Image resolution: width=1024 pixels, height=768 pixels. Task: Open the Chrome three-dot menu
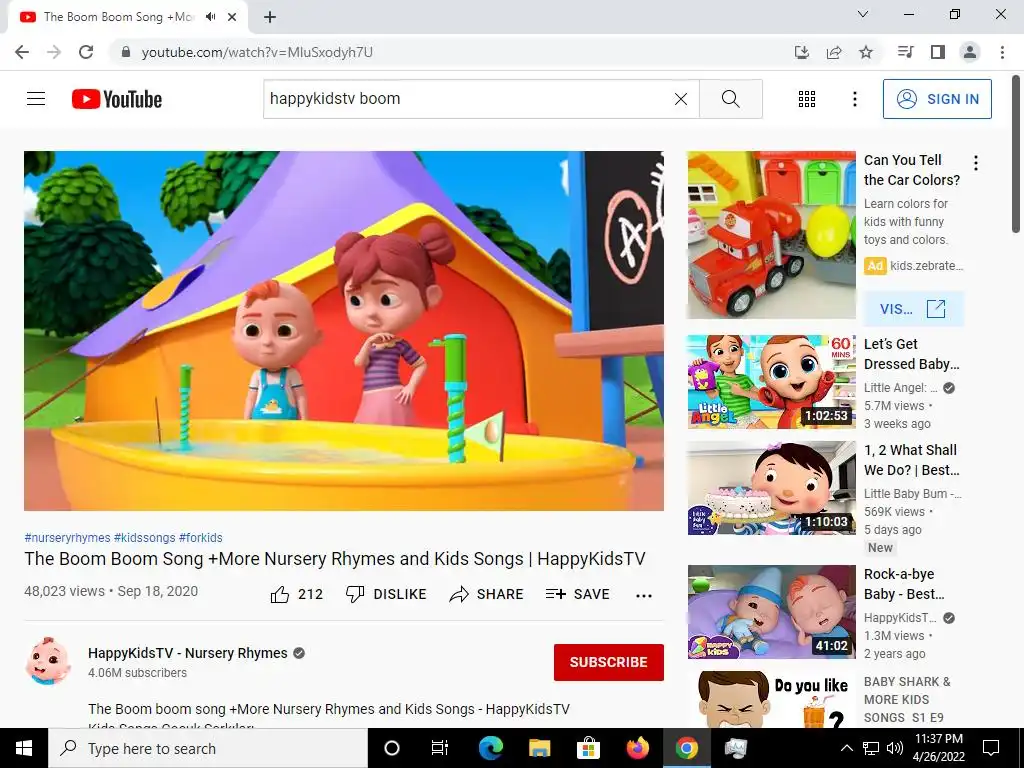(x=1002, y=52)
